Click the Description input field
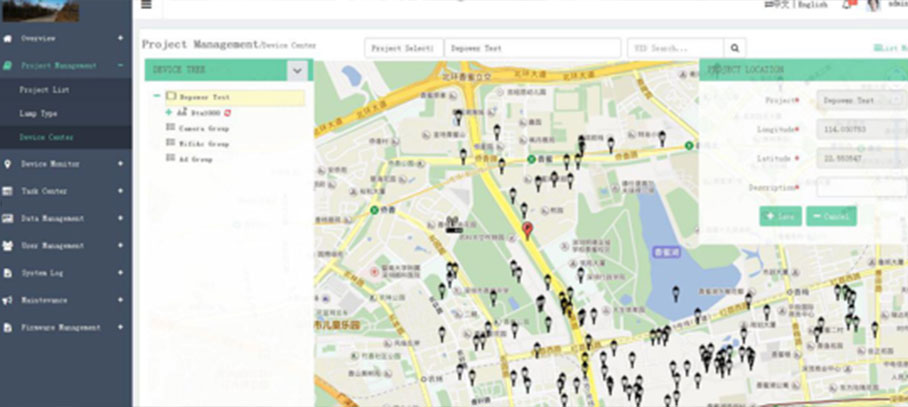This screenshot has height=407, width=908. tap(862, 188)
